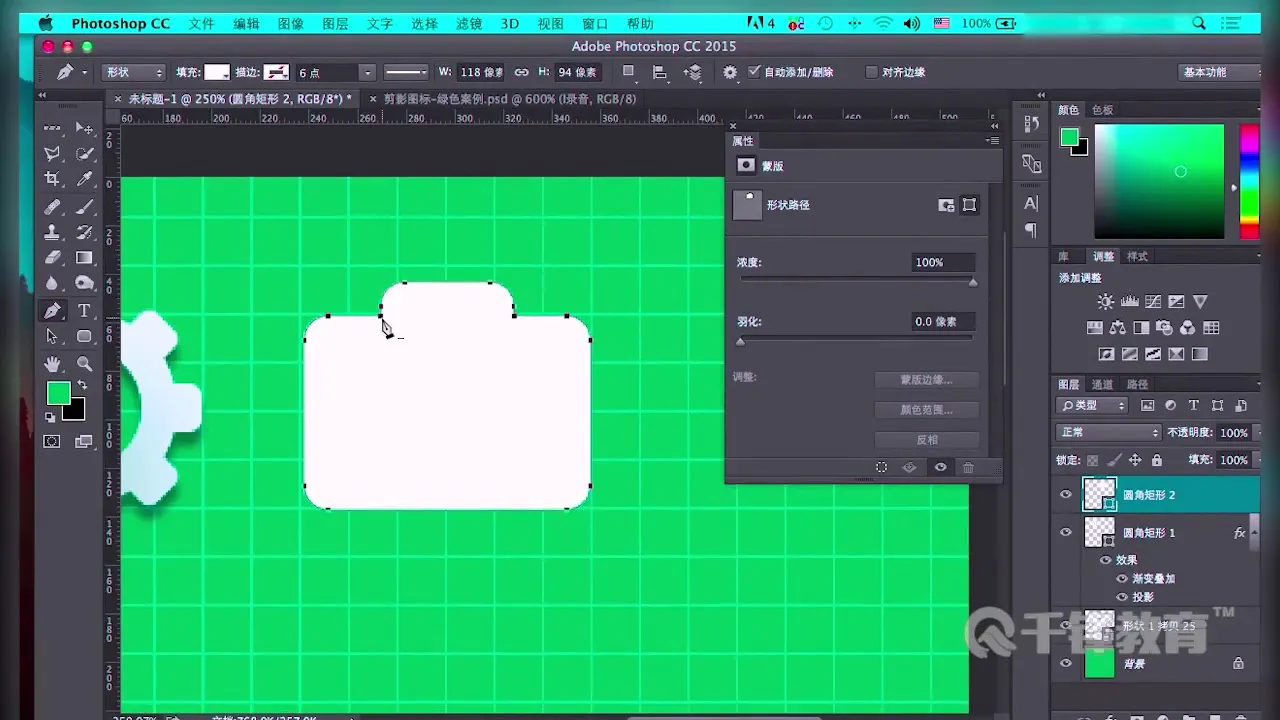Image resolution: width=1280 pixels, height=720 pixels.
Task: Select the Move tool
Action: point(84,128)
